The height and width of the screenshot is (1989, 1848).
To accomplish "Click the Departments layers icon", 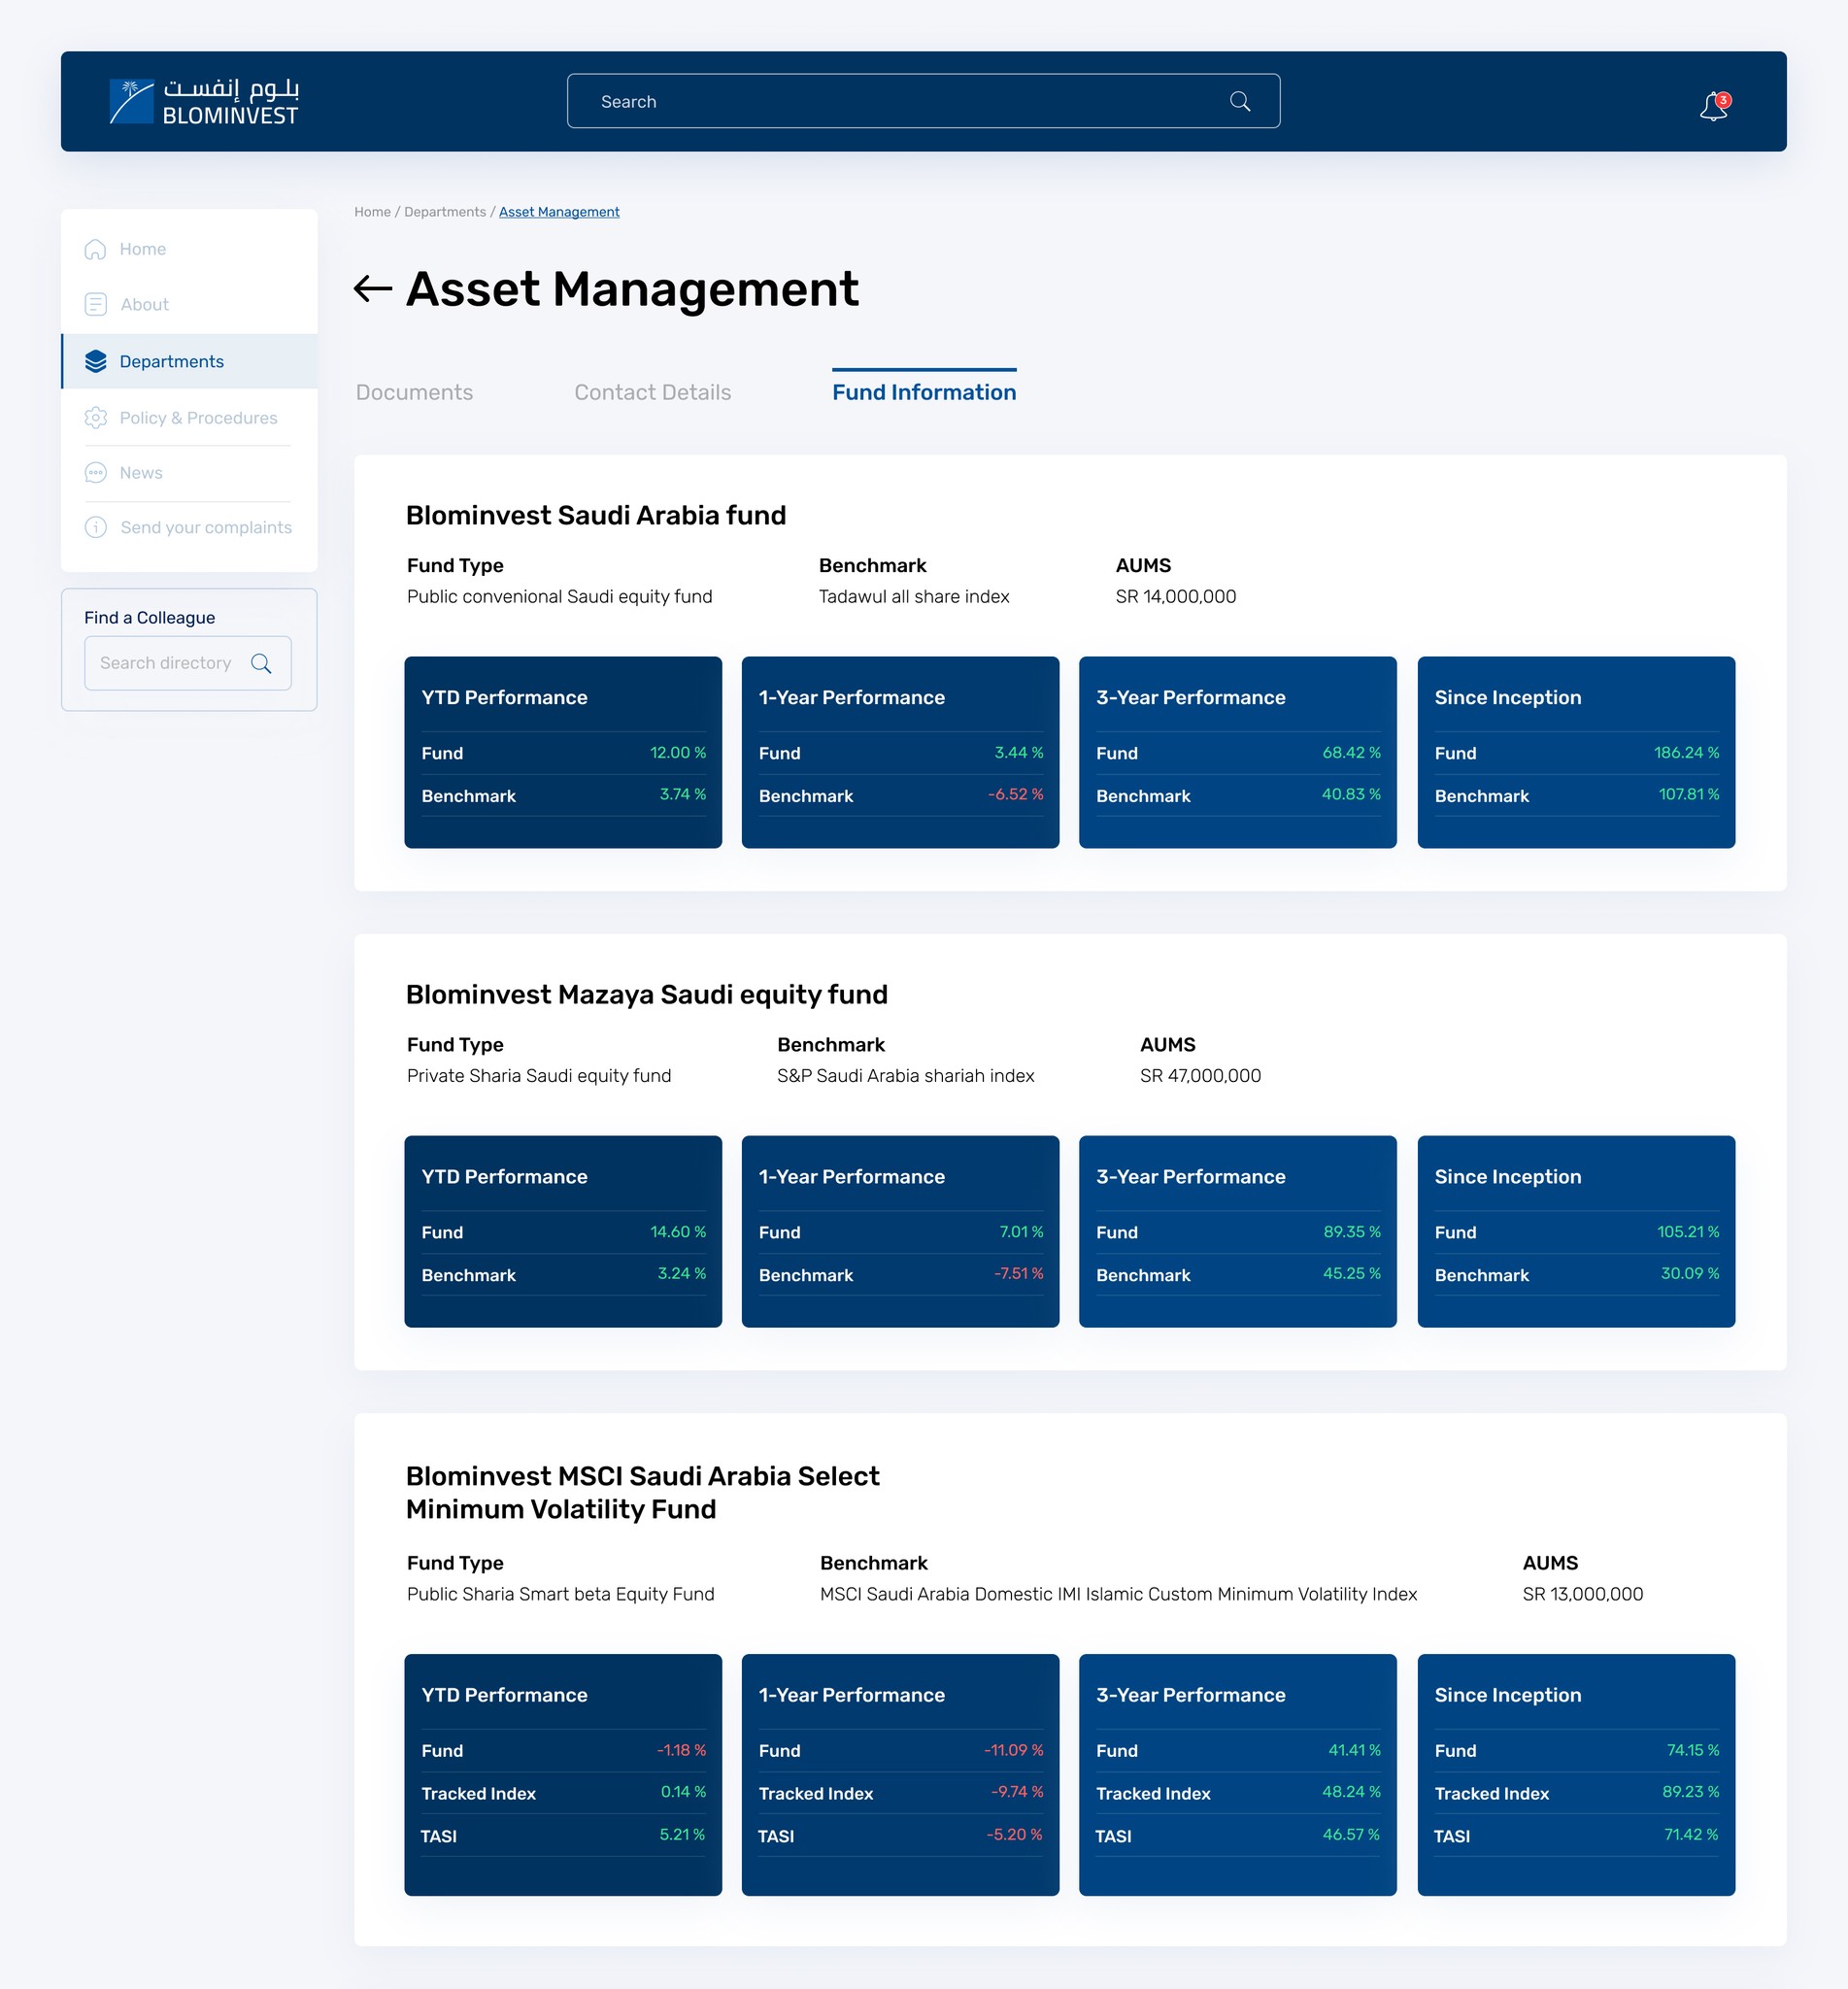I will point(95,361).
